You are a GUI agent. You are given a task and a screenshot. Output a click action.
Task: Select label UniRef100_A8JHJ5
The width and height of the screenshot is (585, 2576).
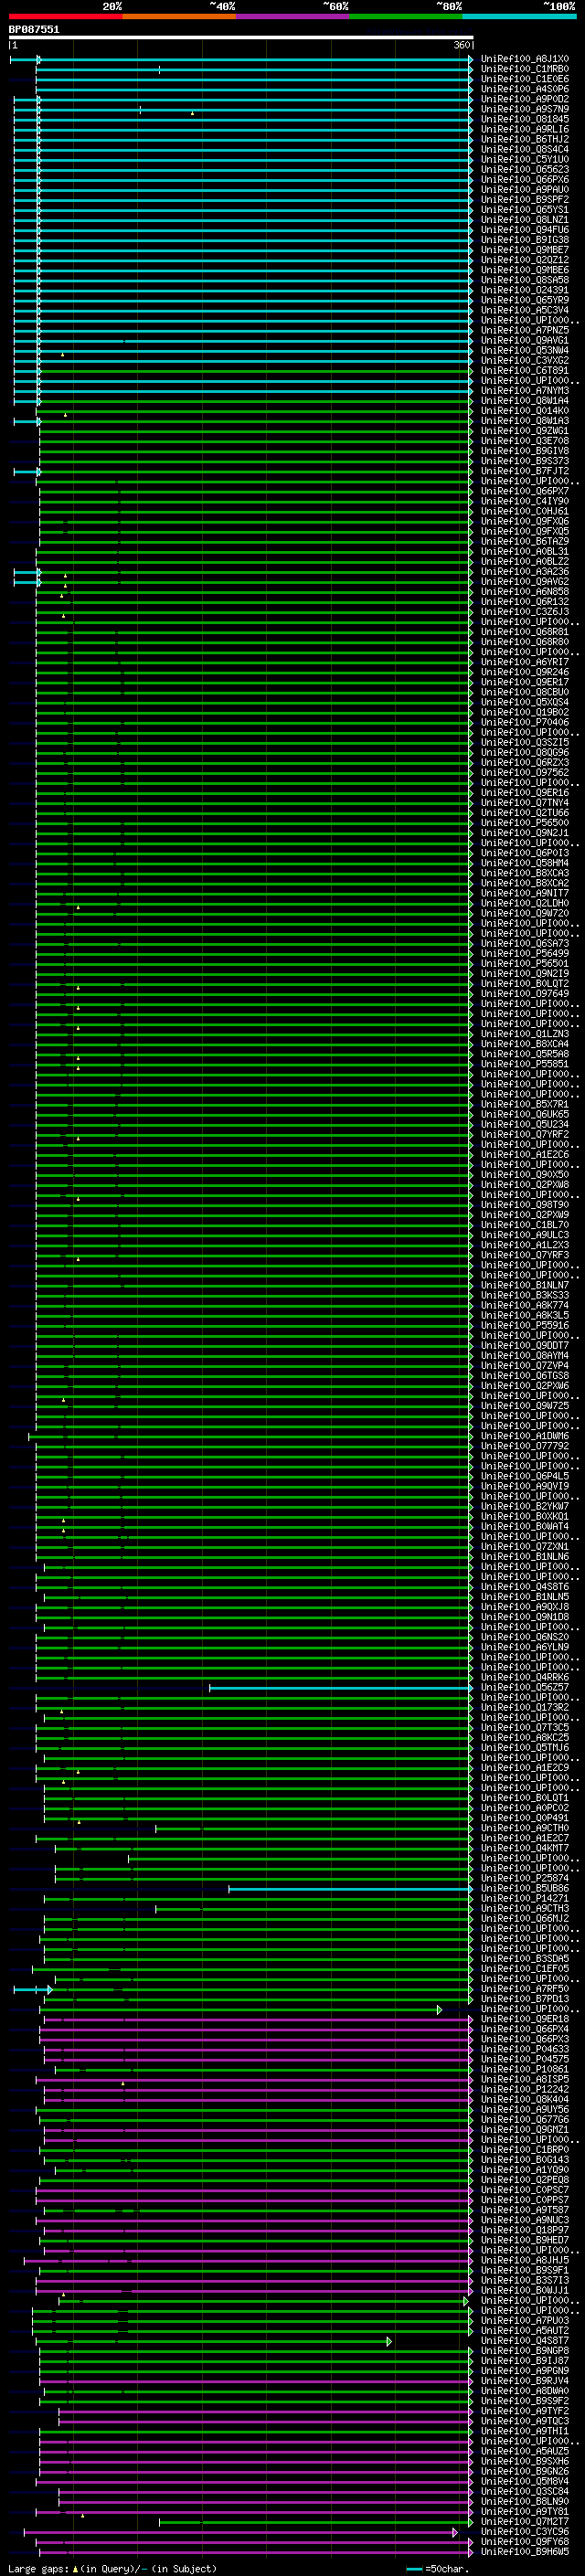coord(525,2260)
